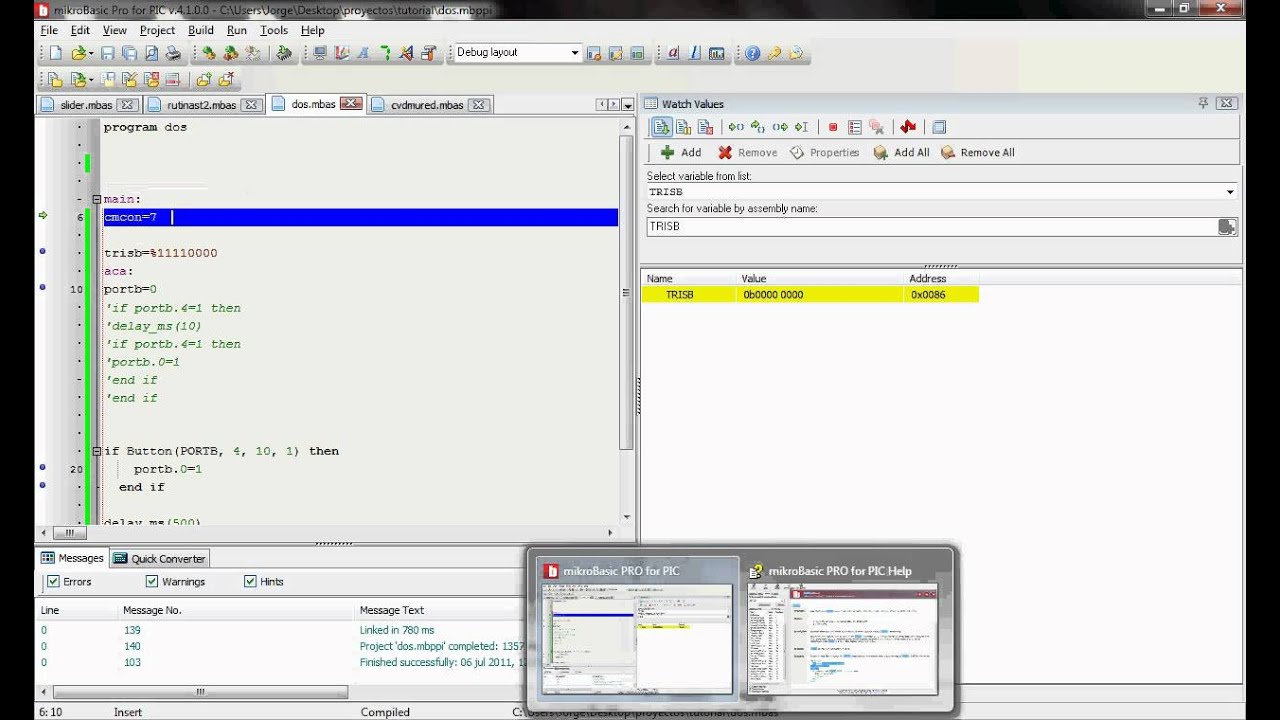Close the dos.mbas tab
Viewport: 1280px width, 720px height.
[x=350, y=104]
